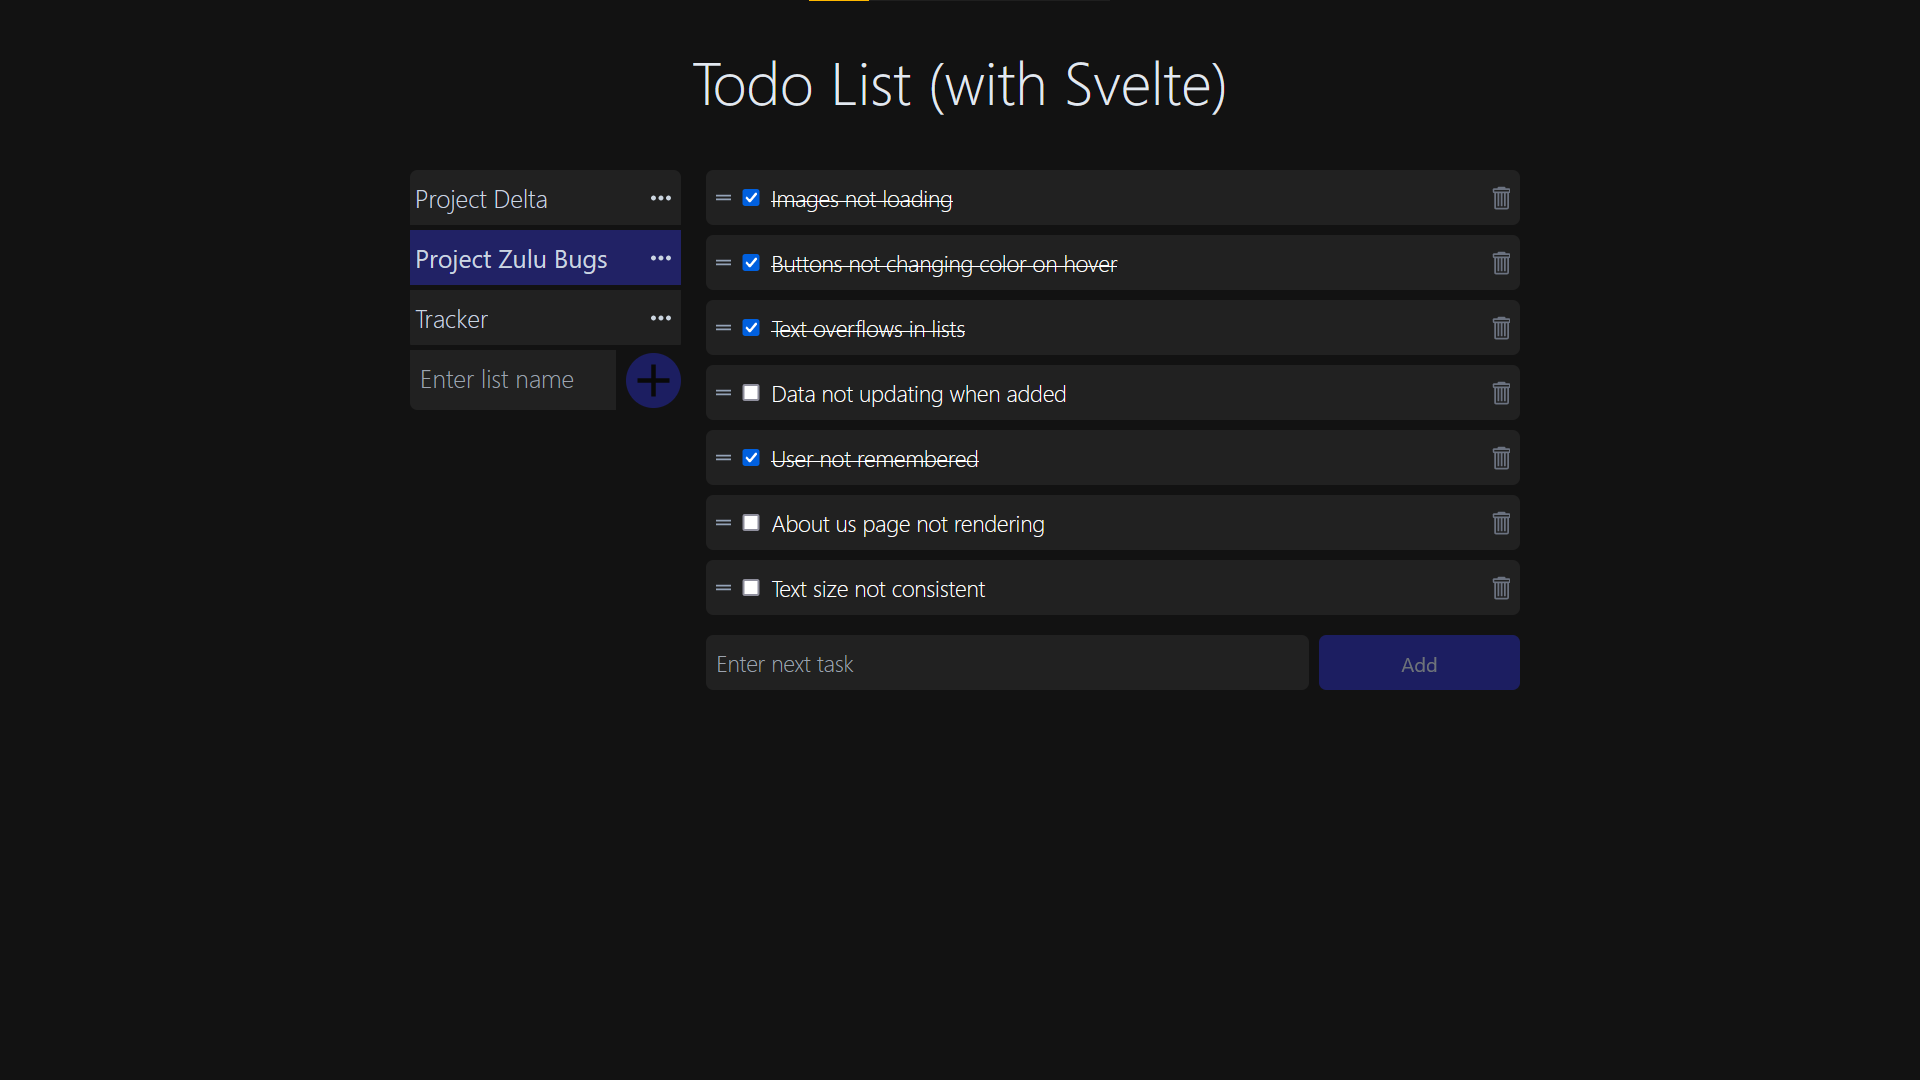Viewport: 1920px width, 1080px height.
Task: Click the 'Add' button to submit a new task
Action: pyautogui.click(x=1419, y=662)
